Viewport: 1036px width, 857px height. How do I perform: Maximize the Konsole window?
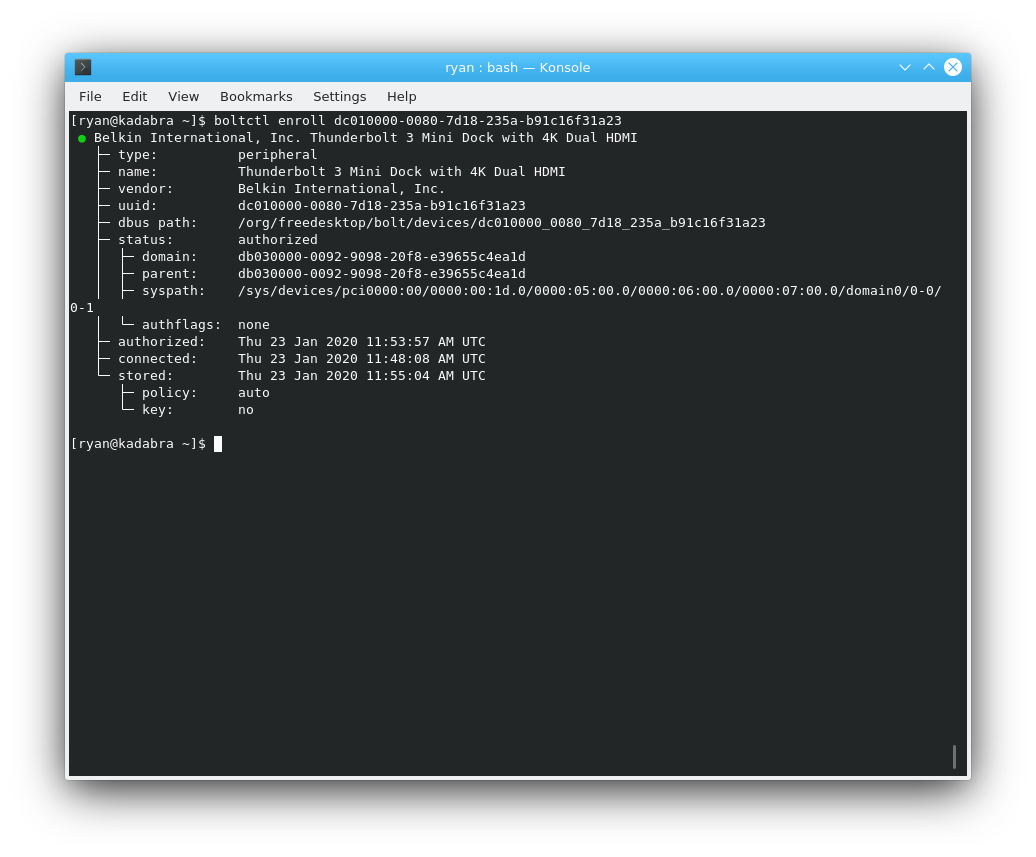[x=929, y=67]
